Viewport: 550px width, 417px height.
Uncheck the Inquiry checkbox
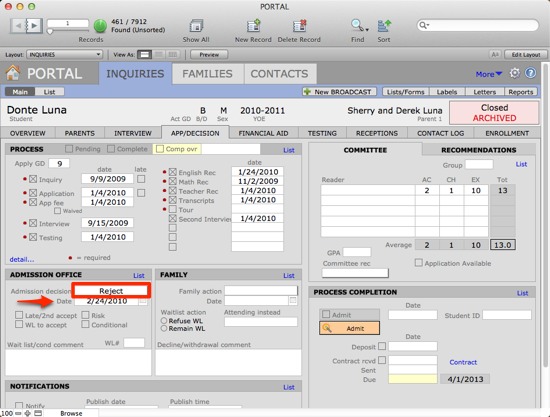(33, 179)
